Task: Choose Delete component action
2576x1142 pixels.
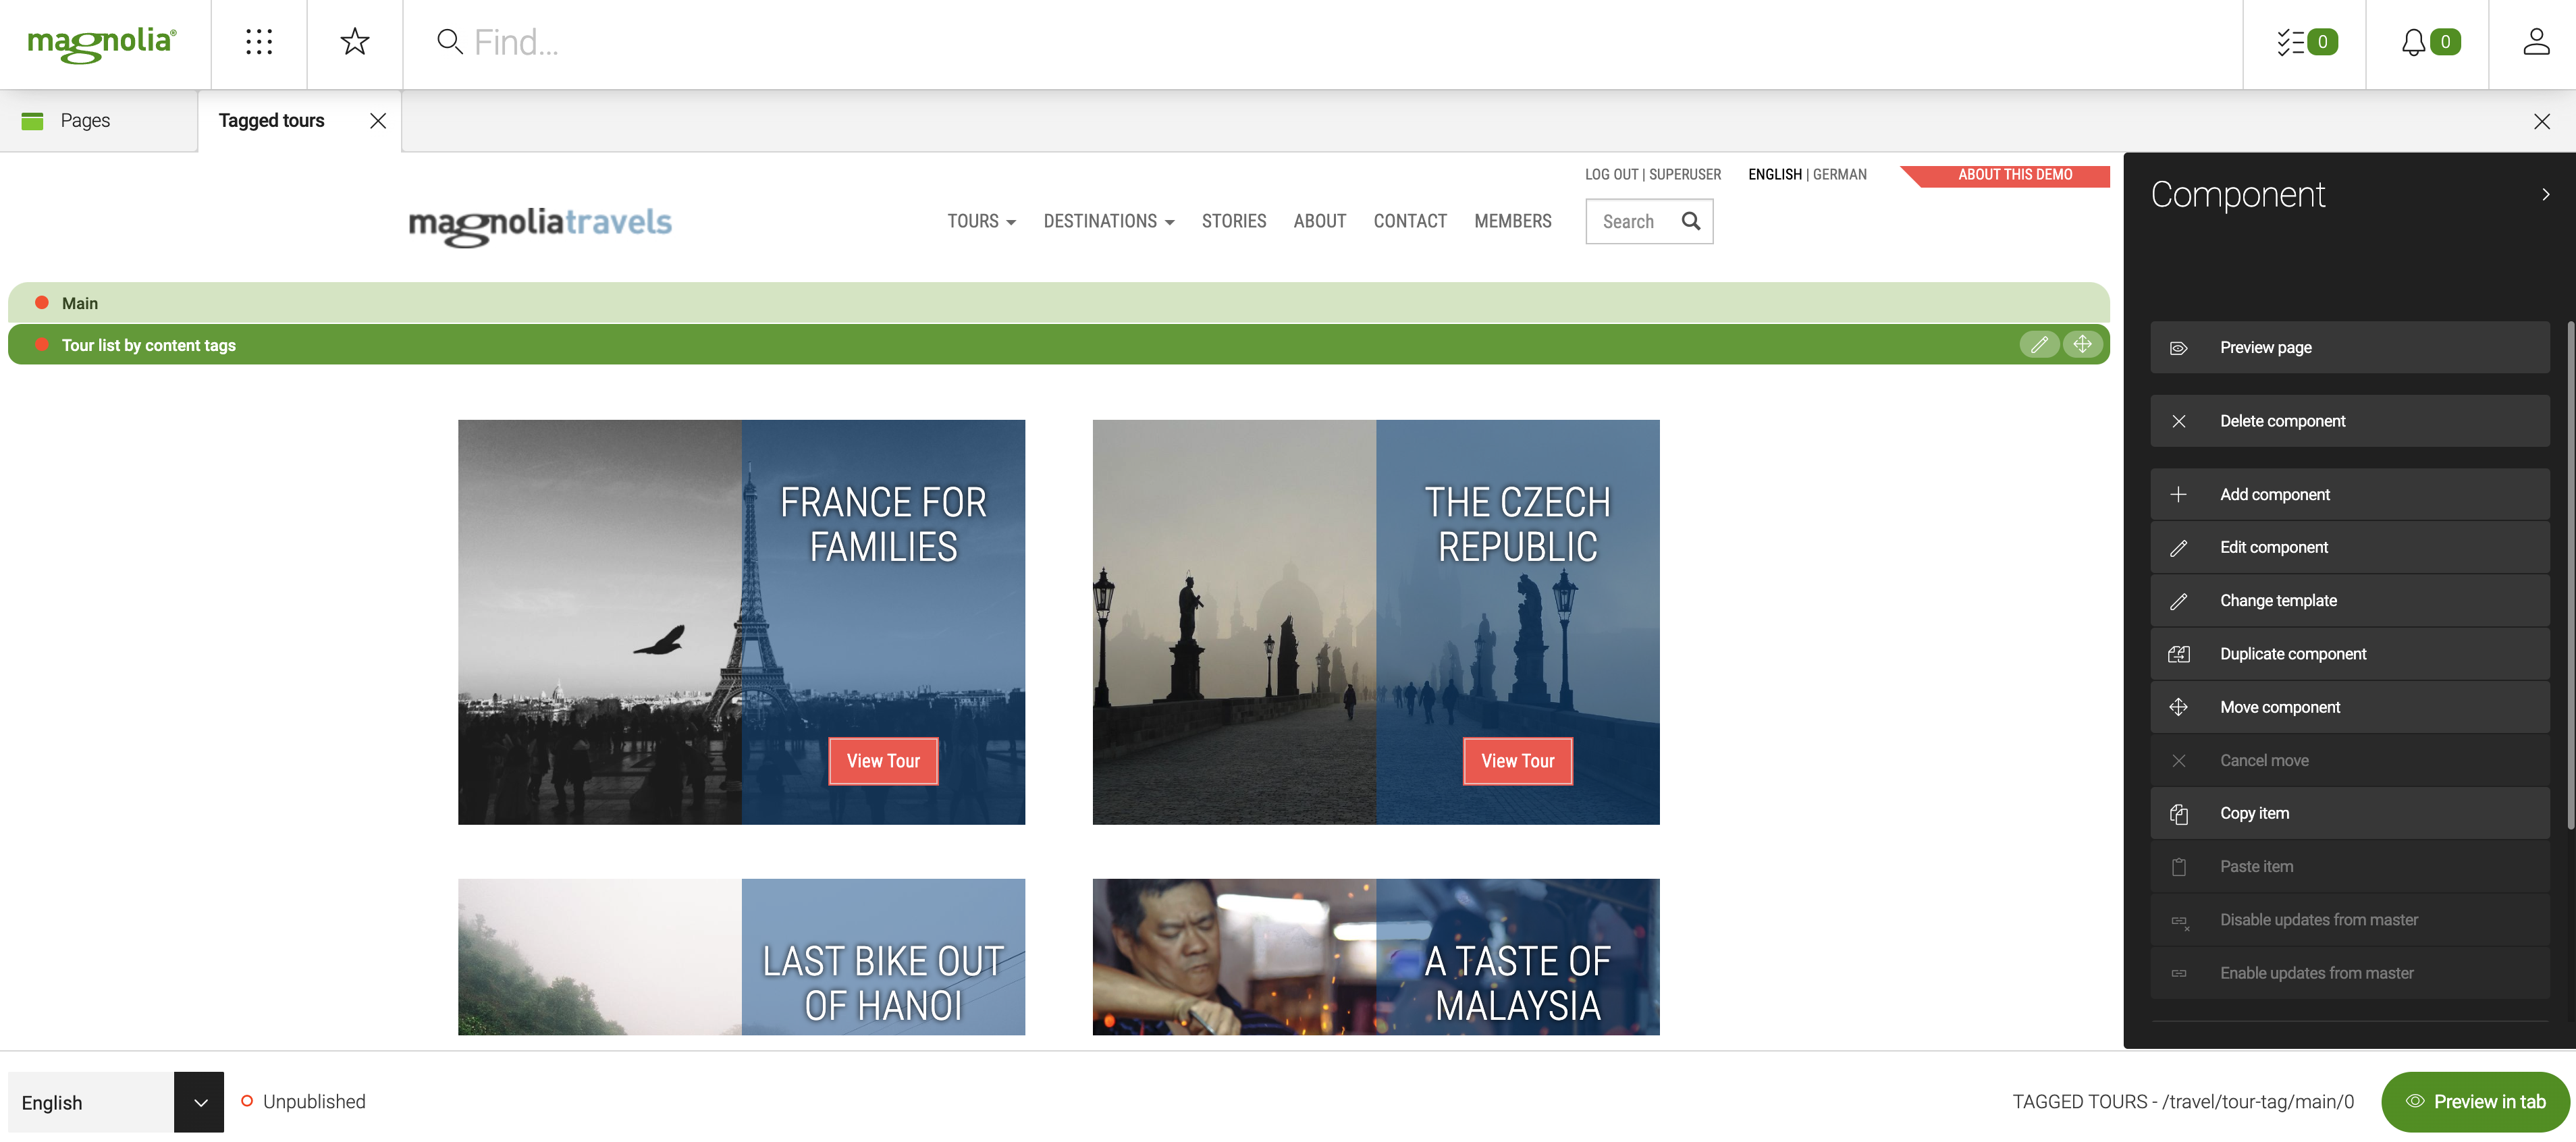Action: coord(2349,421)
